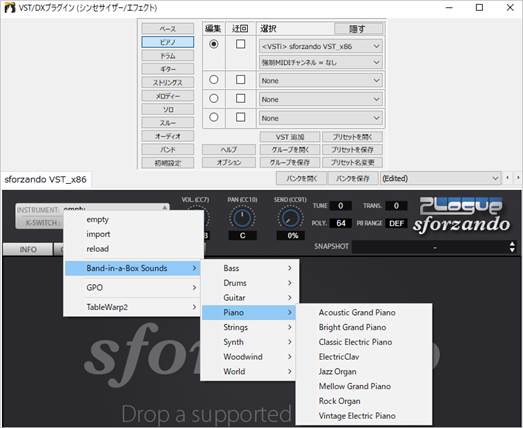
Task: Click the ピアノ (Piano) track button
Action: (167, 42)
